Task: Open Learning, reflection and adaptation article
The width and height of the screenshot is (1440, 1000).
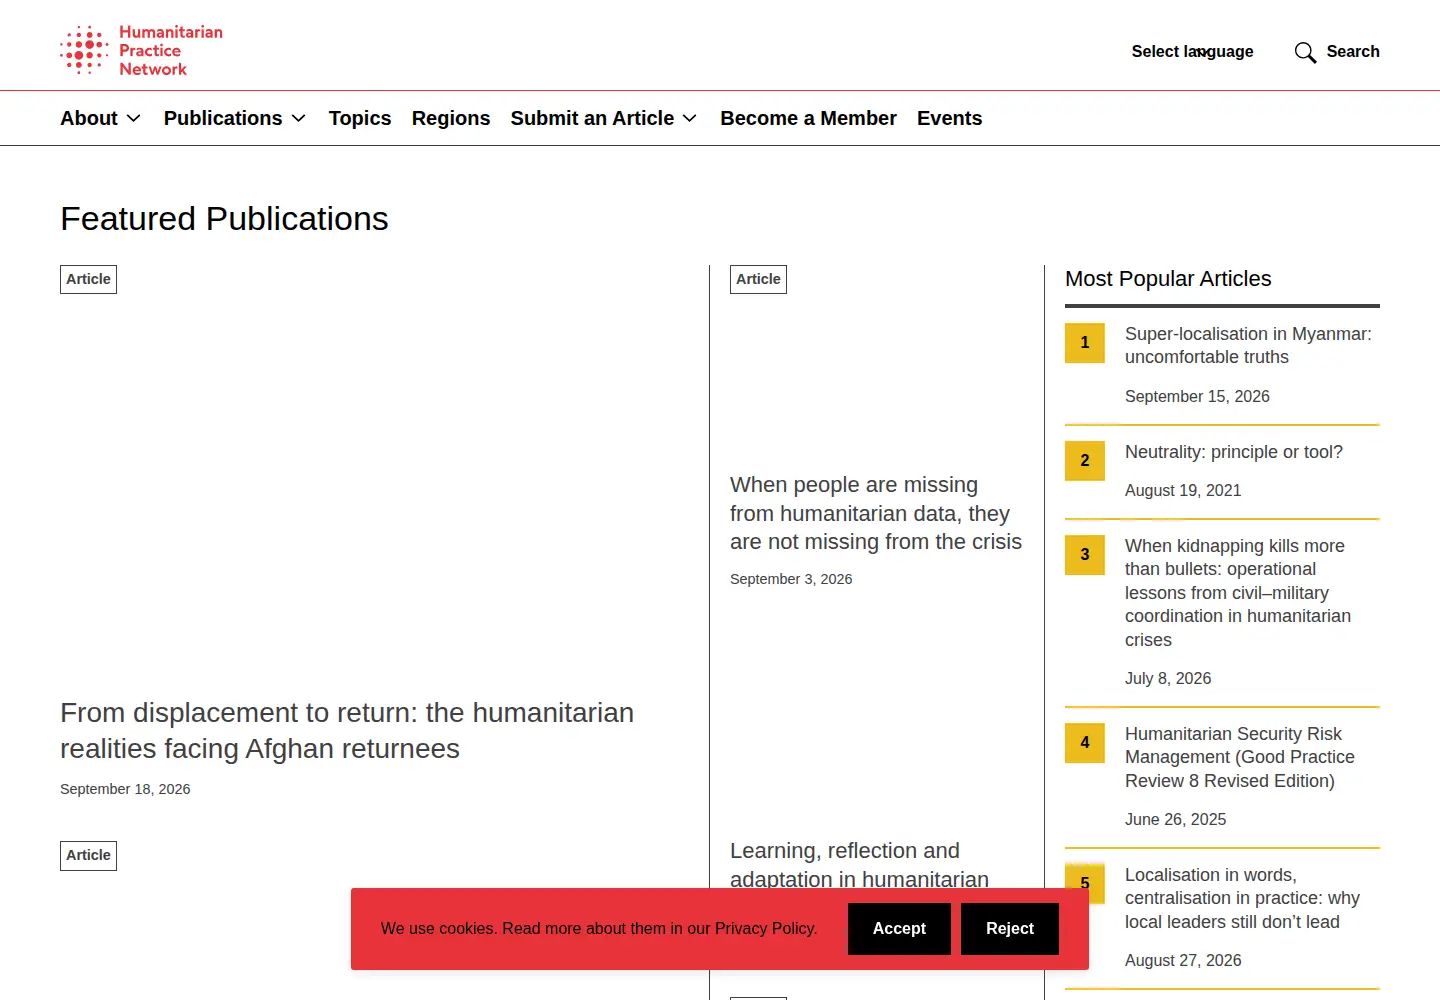Action: click(x=859, y=864)
